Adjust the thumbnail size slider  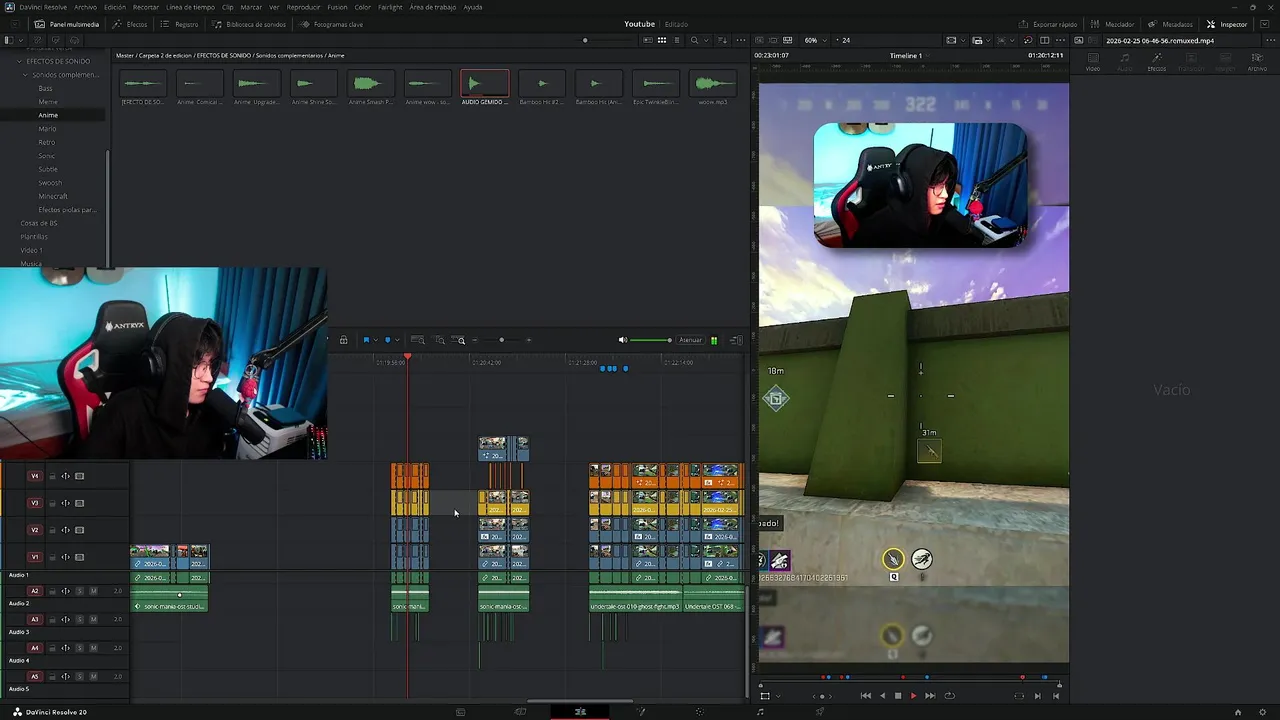pyautogui.click(x=603, y=40)
